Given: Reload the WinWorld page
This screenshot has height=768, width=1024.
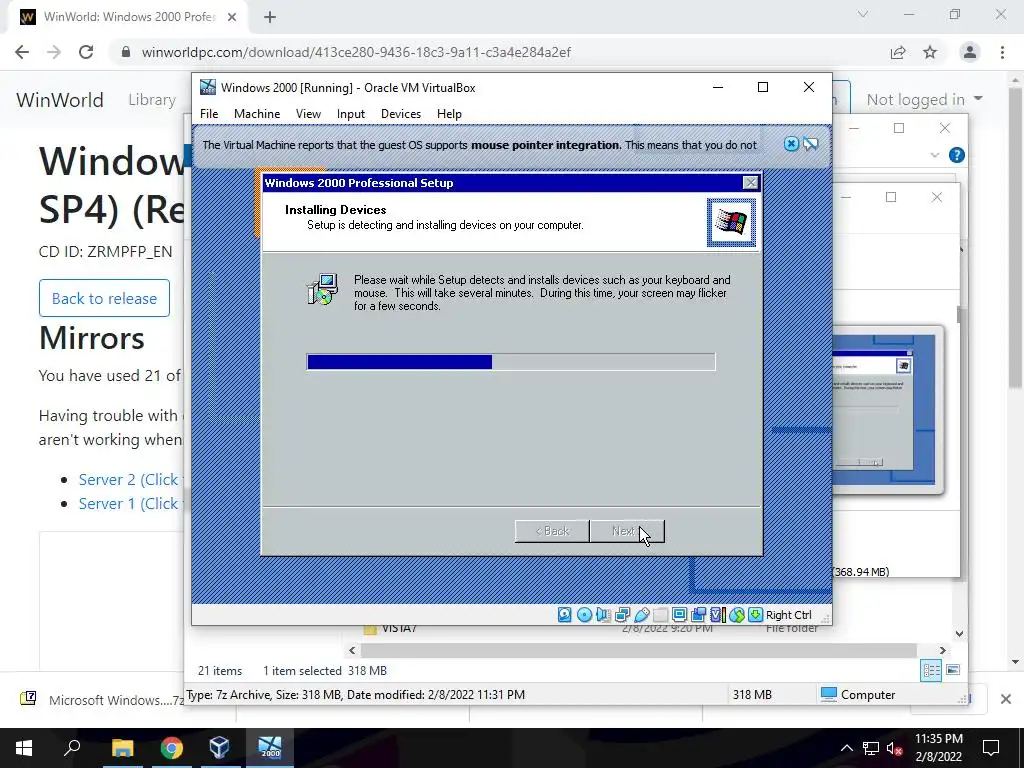Looking at the screenshot, I should pos(86,52).
